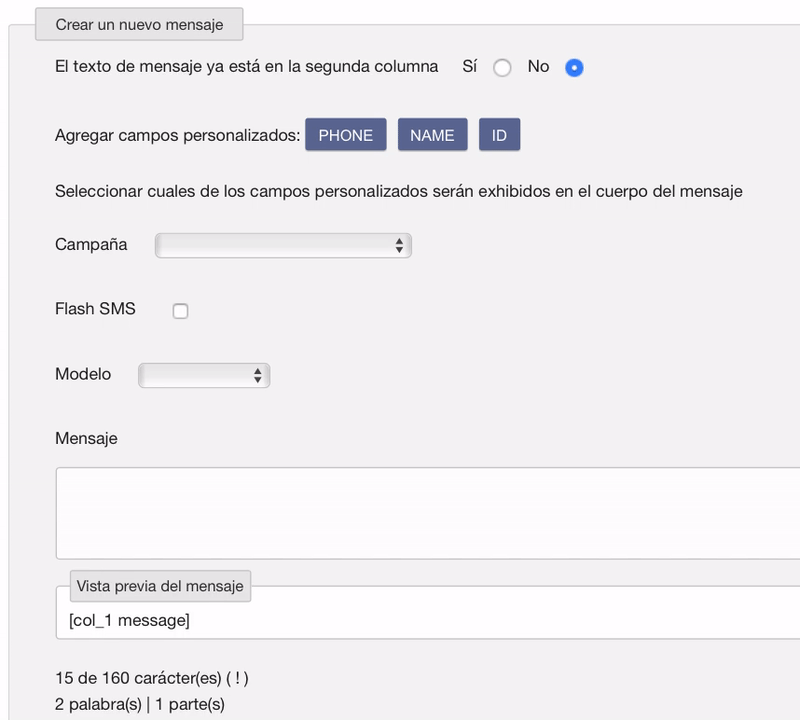This screenshot has height=720, width=800.
Task: Select the Sí radio button
Action: pos(502,67)
